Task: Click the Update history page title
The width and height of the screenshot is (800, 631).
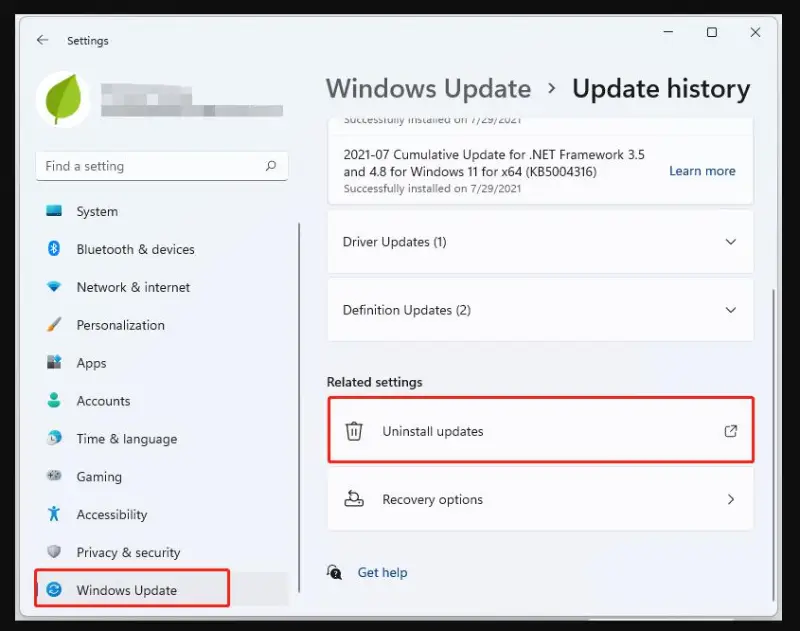Action: click(x=661, y=88)
